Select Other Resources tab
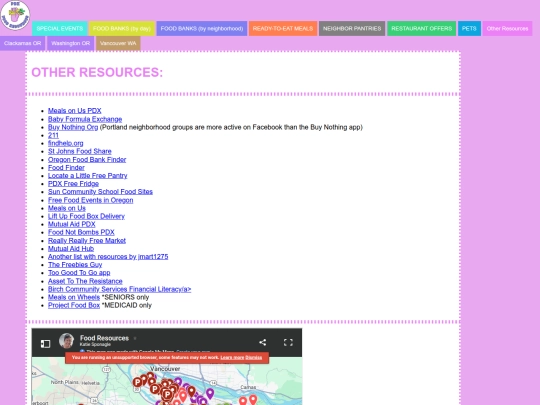The height and width of the screenshot is (405, 540). click(507, 29)
